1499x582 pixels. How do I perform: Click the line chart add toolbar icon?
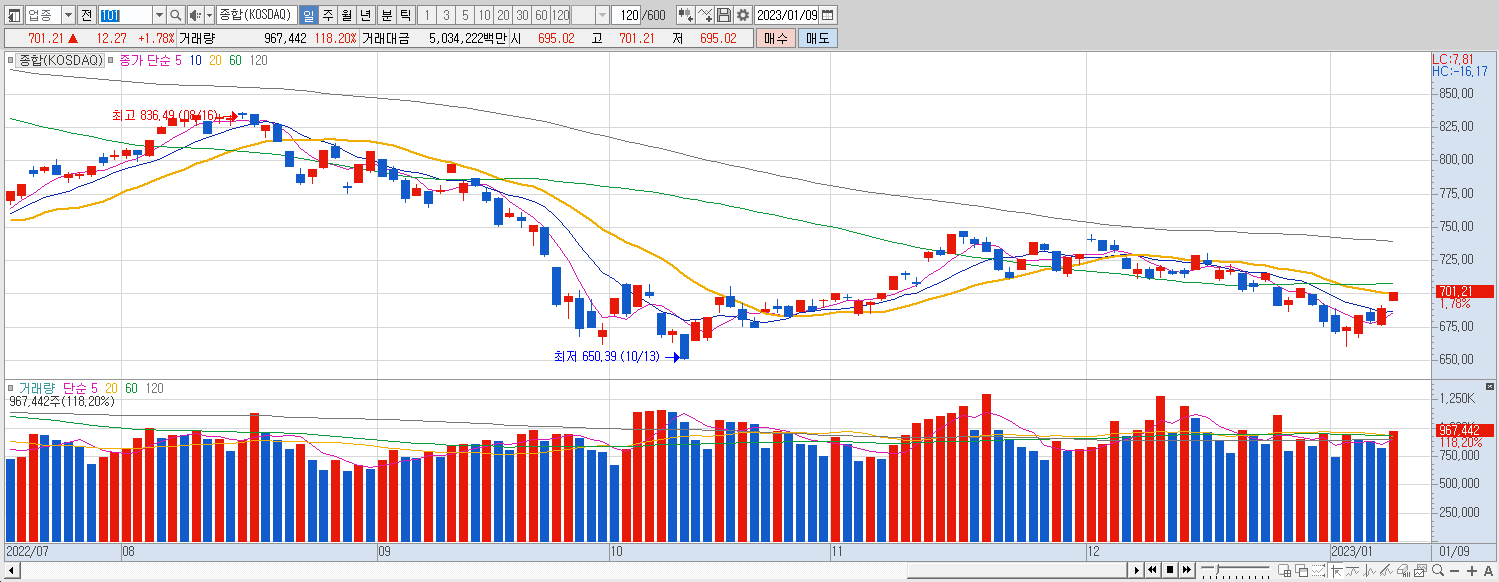pos(705,15)
